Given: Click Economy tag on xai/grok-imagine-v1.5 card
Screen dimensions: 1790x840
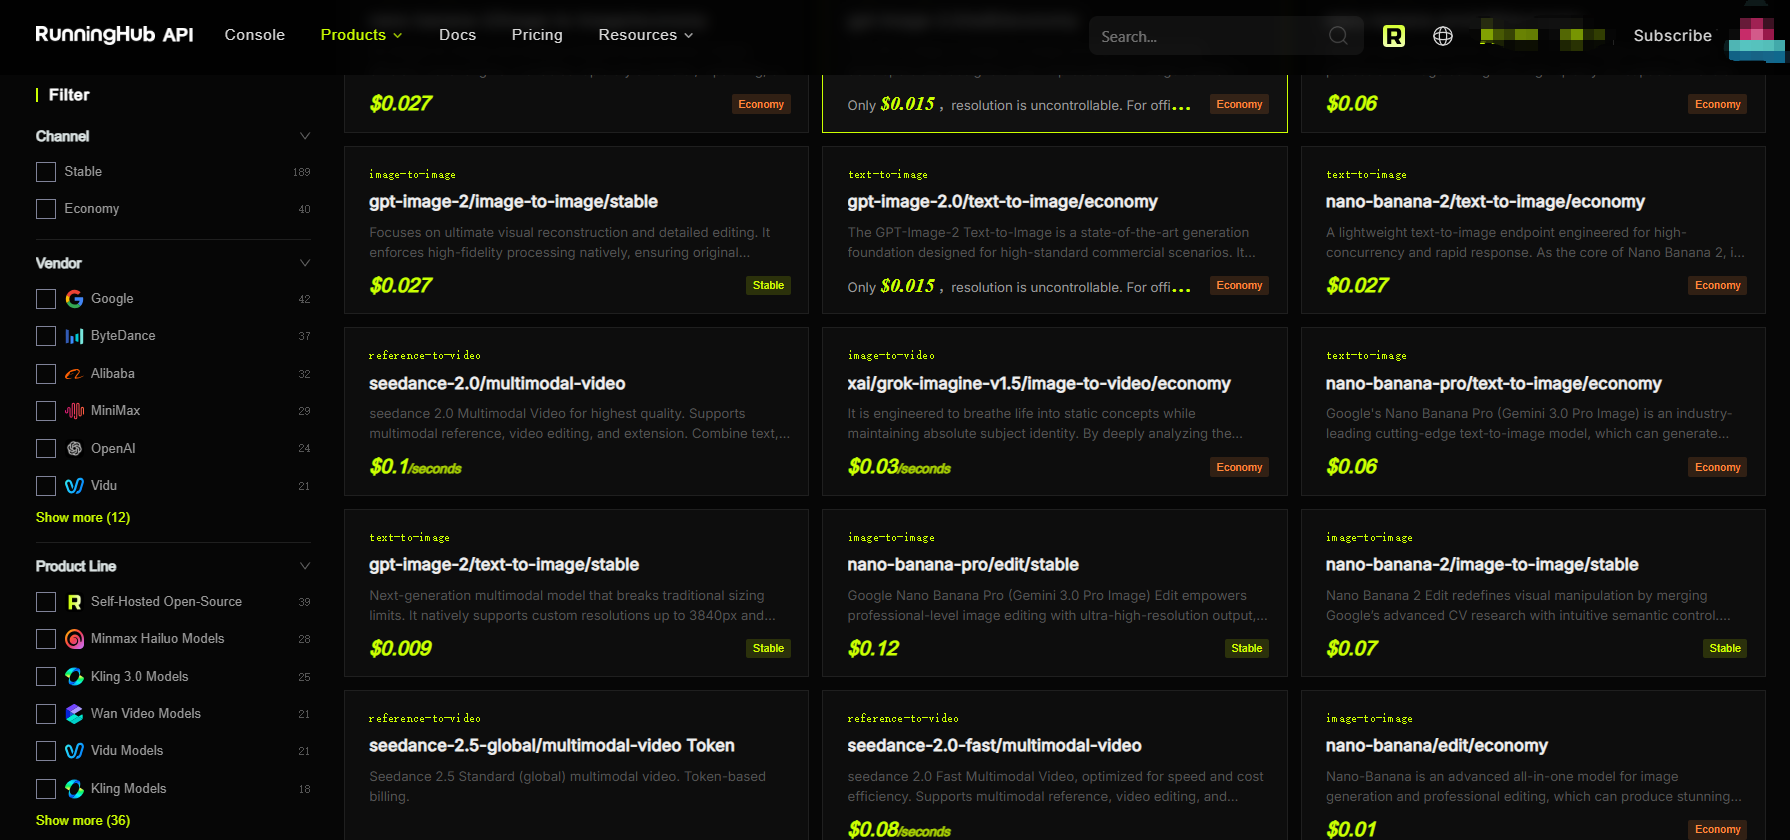Looking at the screenshot, I should coord(1240,468).
